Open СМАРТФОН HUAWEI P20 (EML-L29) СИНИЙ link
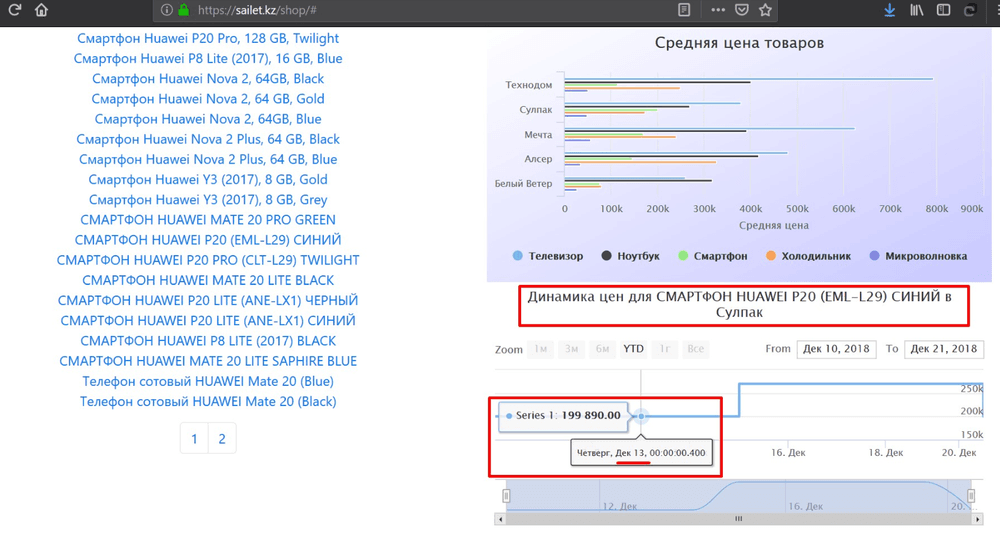 tap(208, 240)
